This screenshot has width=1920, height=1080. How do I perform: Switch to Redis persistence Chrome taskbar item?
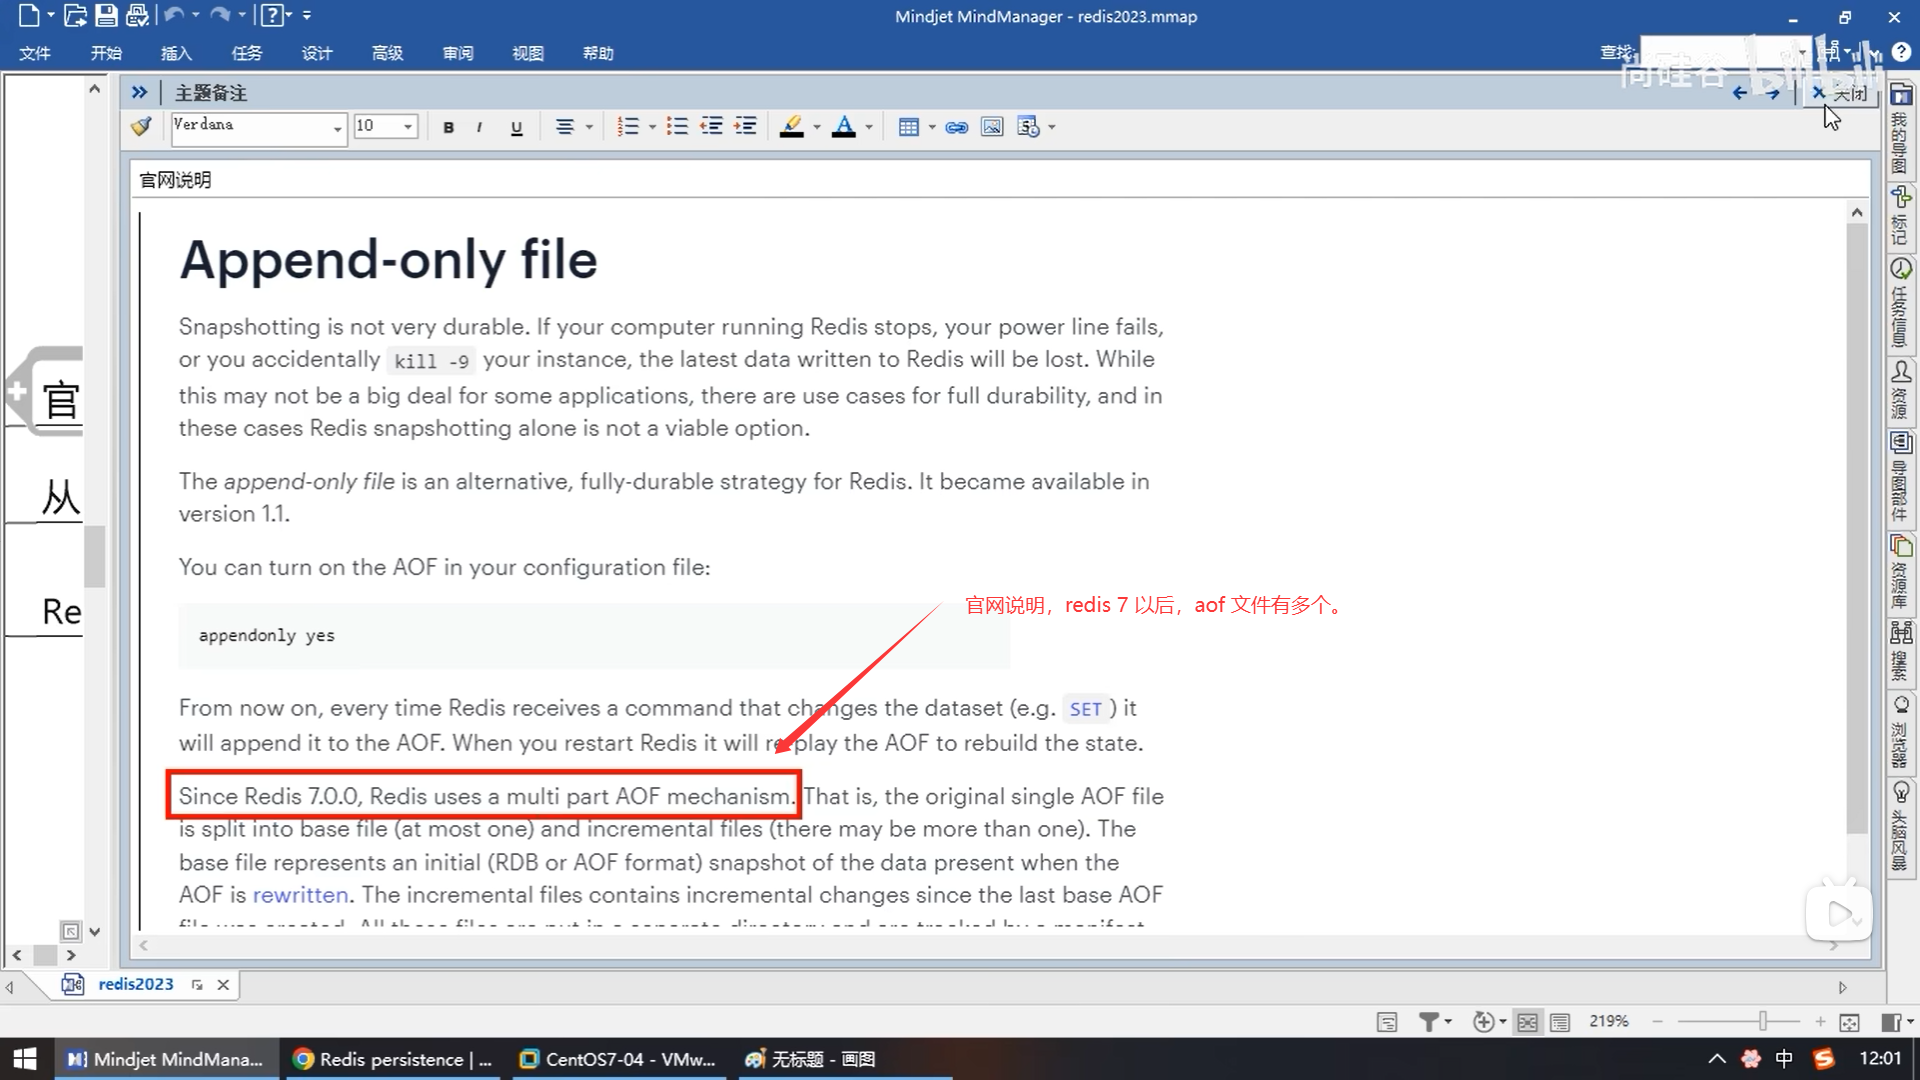[392, 1059]
